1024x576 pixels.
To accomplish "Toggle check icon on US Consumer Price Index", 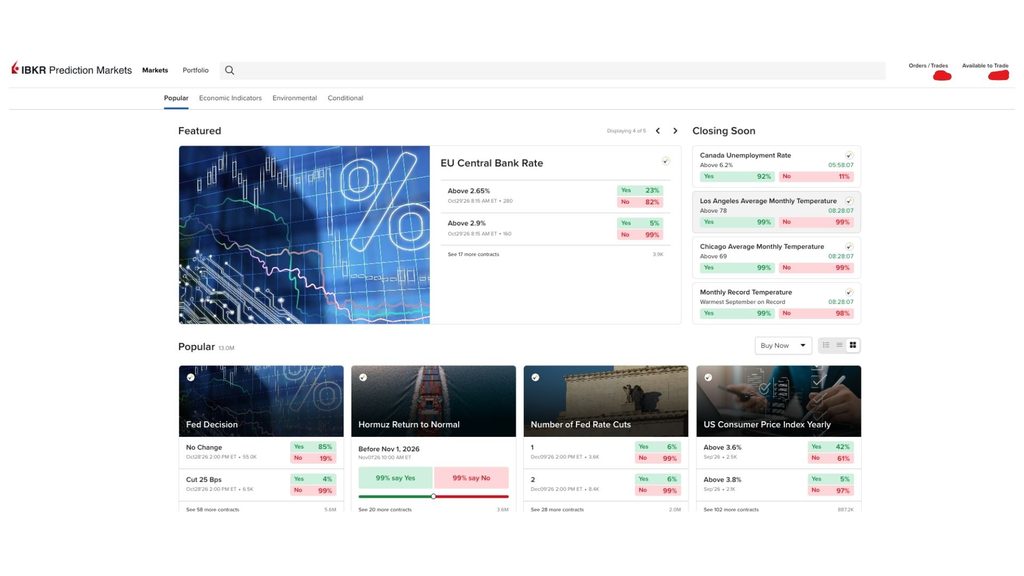I will pyautogui.click(x=708, y=377).
